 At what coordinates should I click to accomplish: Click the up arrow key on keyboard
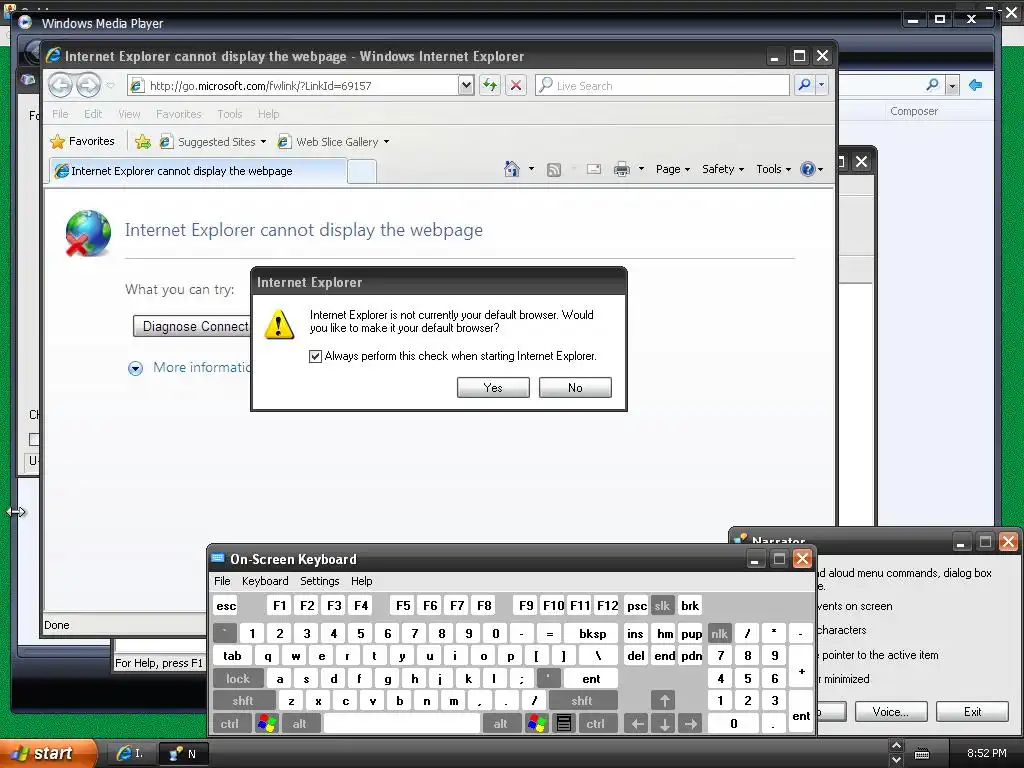[664, 701]
